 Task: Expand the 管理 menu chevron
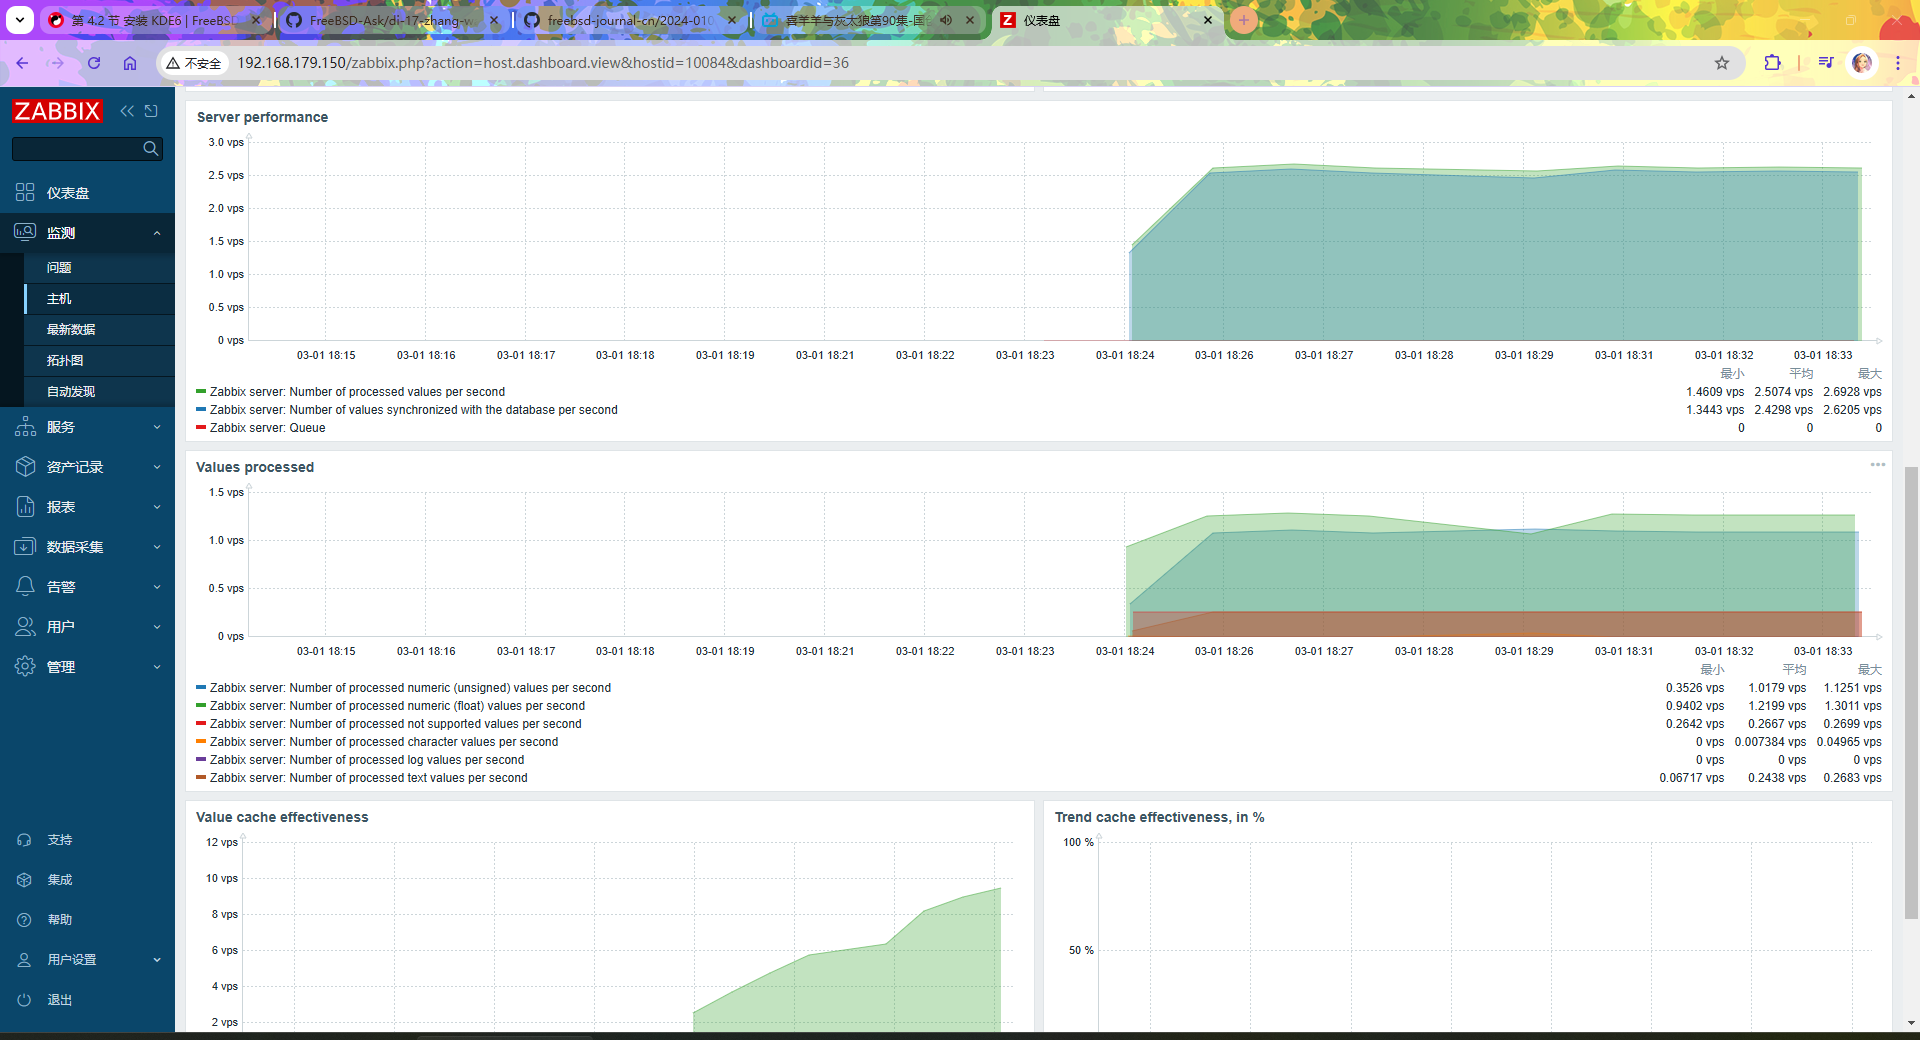(x=157, y=667)
